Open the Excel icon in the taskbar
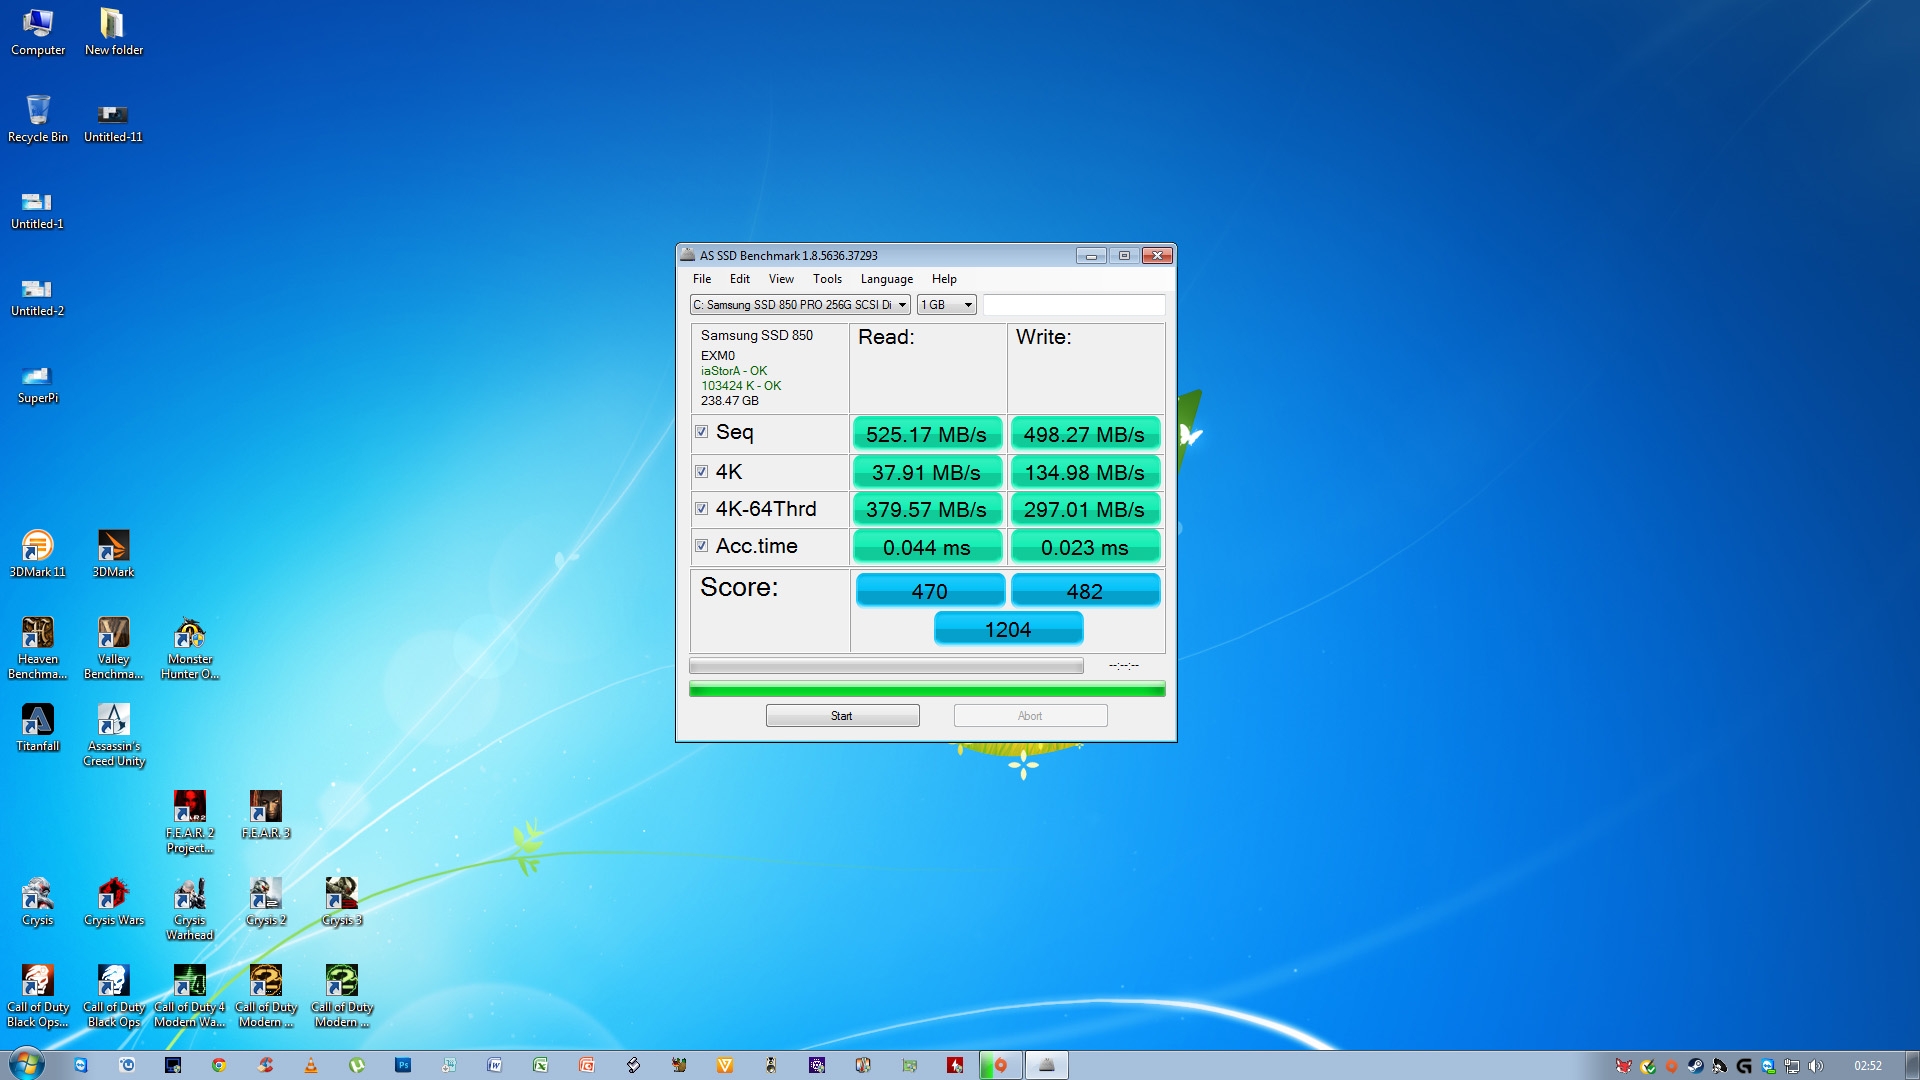The image size is (1920, 1080). (541, 1065)
